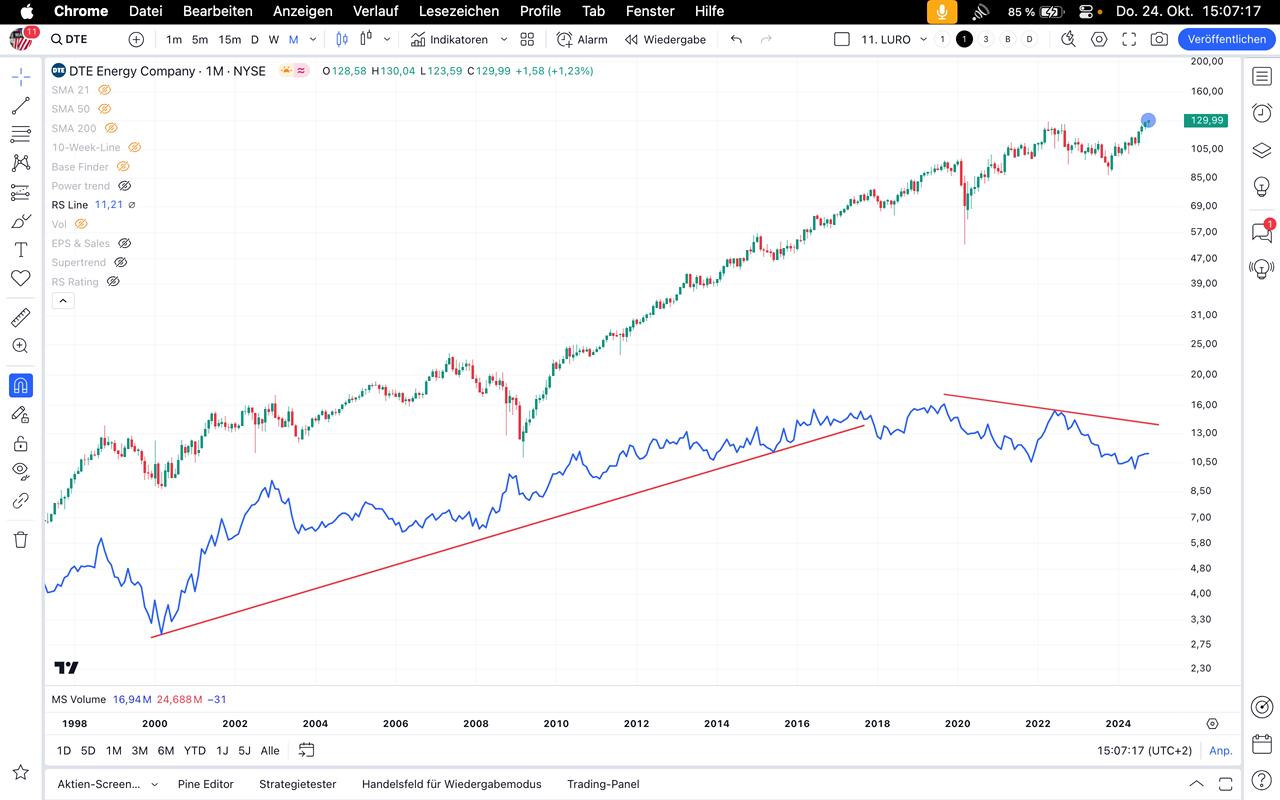
Task: Open the Lesezeichen menu
Action: pyautogui.click(x=459, y=11)
